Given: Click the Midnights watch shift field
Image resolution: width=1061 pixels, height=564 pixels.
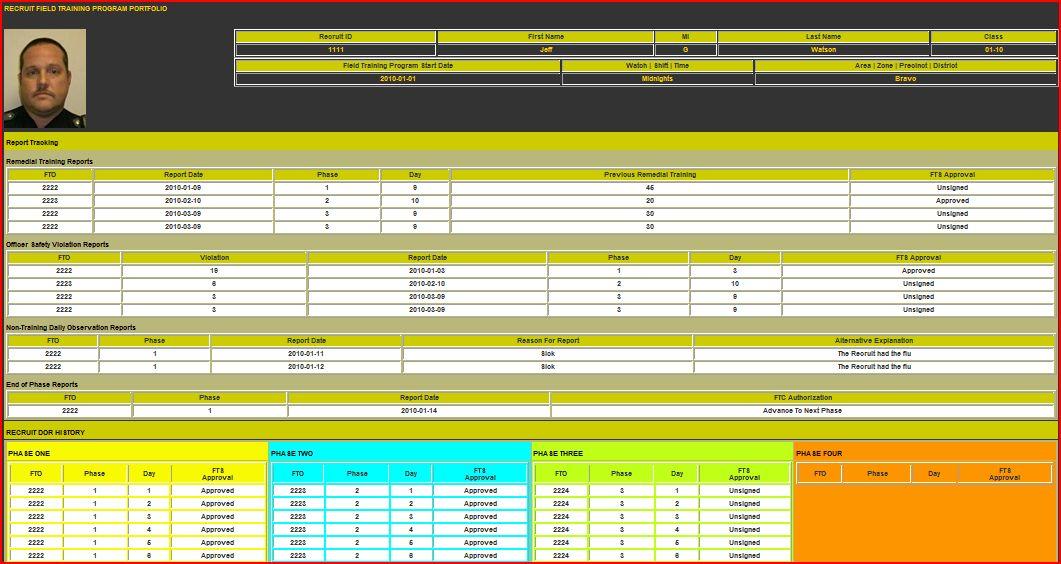Looking at the screenshot, I should coord(658,79).
